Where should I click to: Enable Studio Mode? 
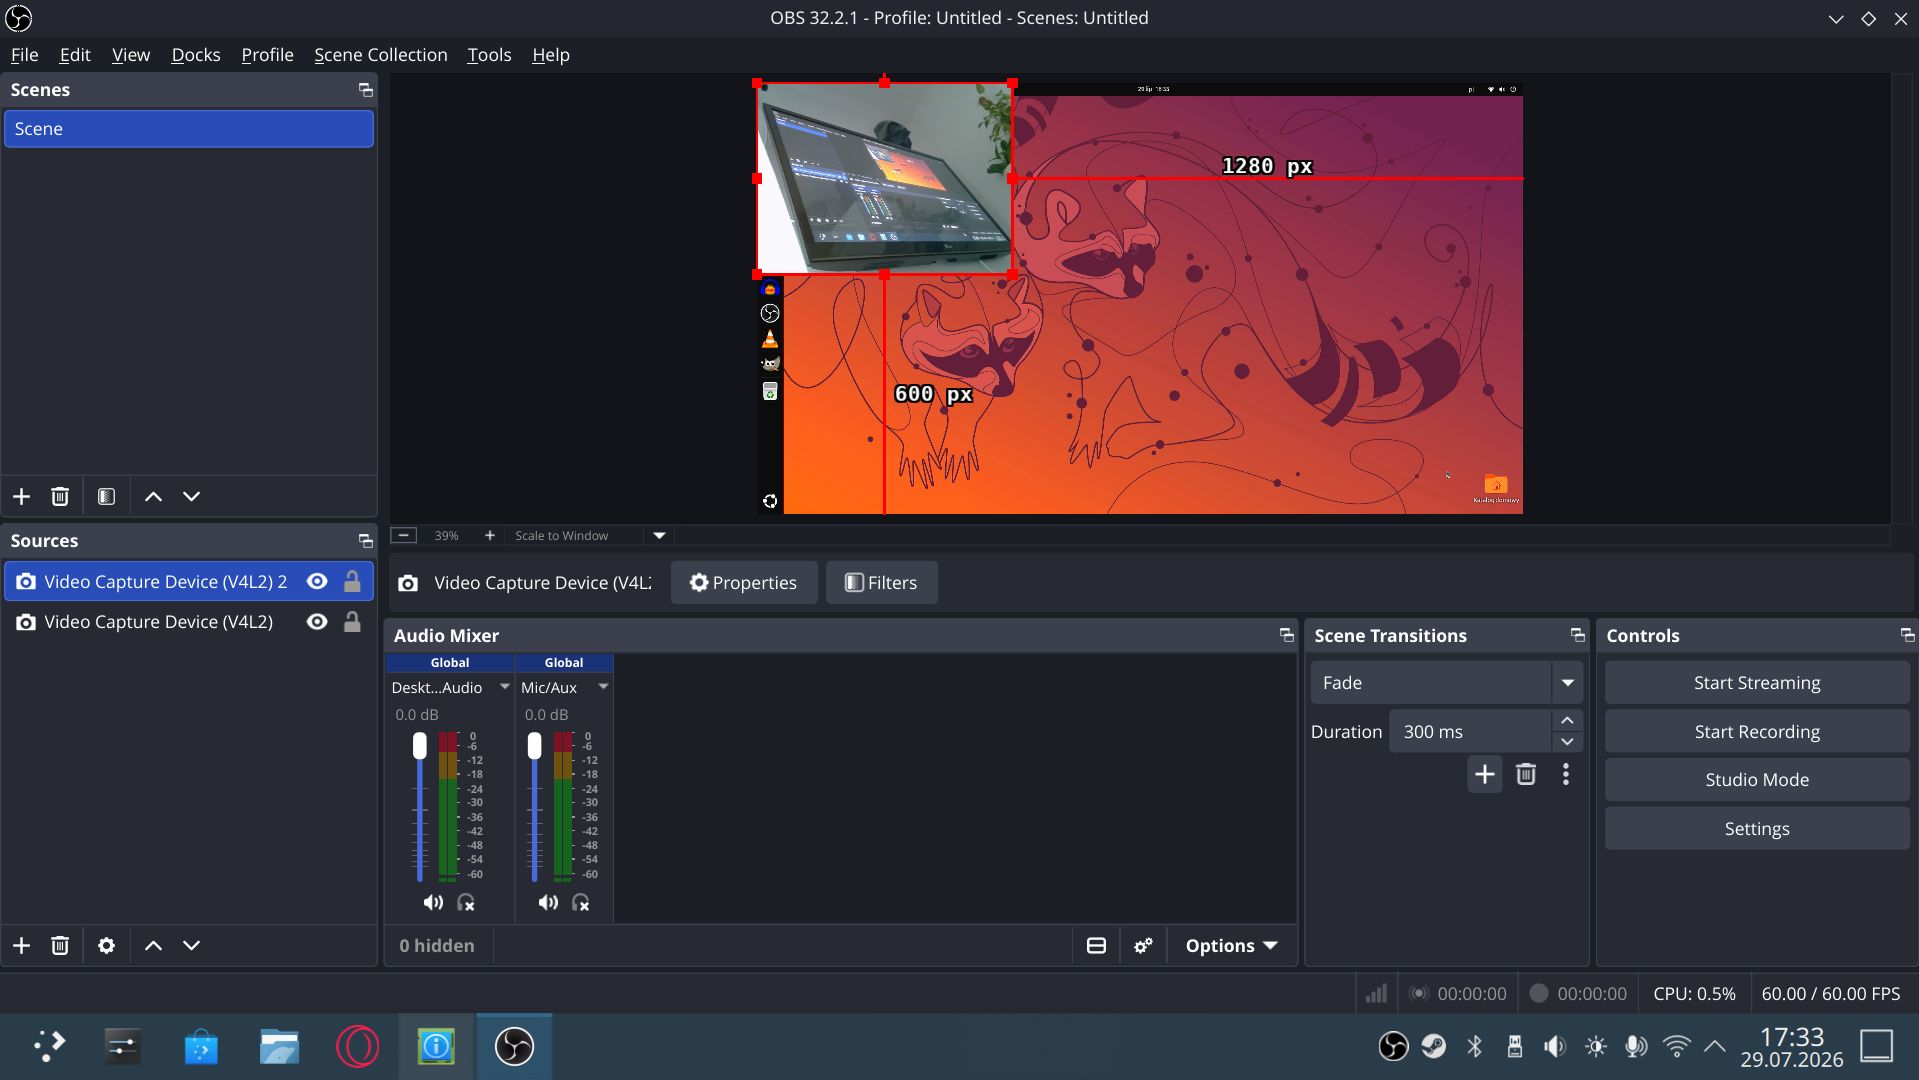(x=1757, y=779)
